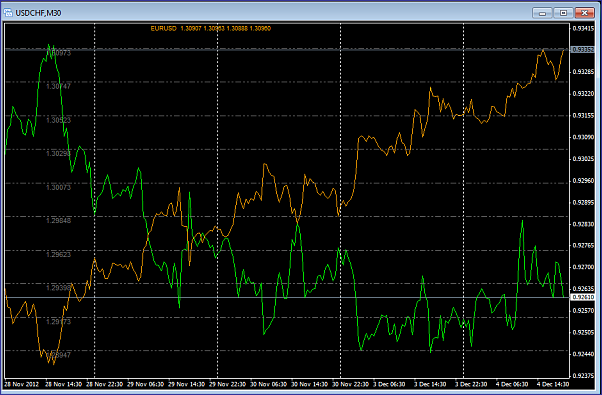This screenshot has width=602, height=395.
Task: Click the 0.93090 price scale label
Action: 583,137
